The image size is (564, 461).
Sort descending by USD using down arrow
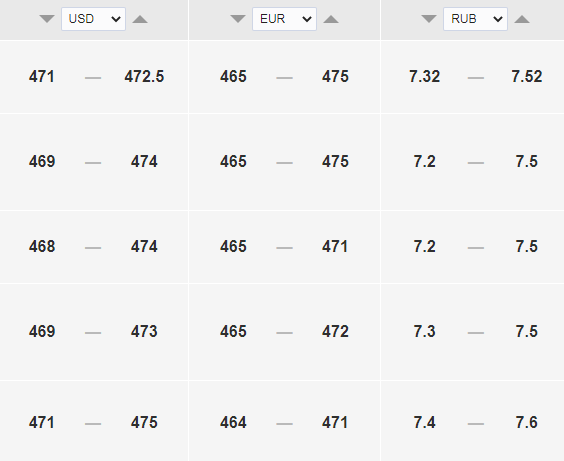click(x=47, y=19)
